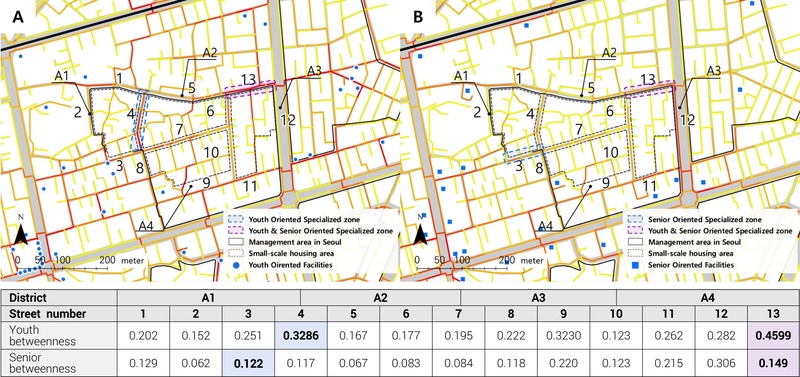Select the youth value 0.222
The height and width of the screenshot is (377, 800).
click(x=511, y=335)
